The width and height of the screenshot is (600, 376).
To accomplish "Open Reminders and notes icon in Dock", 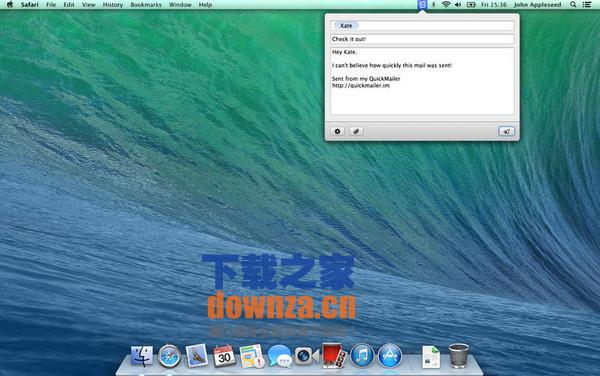I will coord(252,356).
